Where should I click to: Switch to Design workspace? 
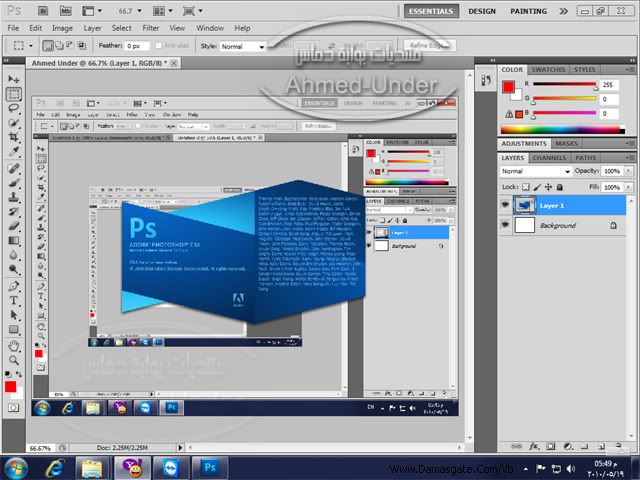pyautogui.click(x=482, y=11)
